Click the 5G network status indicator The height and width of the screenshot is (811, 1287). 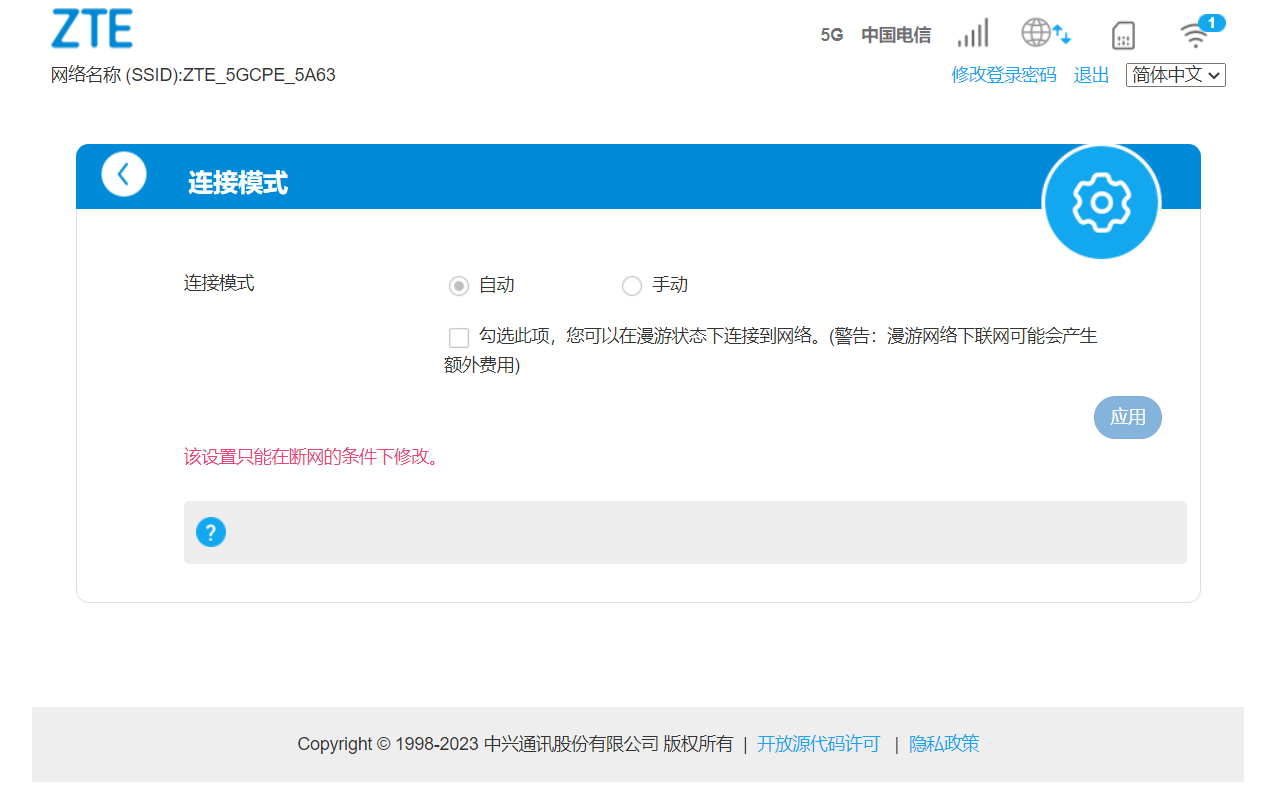click(832, 34)
